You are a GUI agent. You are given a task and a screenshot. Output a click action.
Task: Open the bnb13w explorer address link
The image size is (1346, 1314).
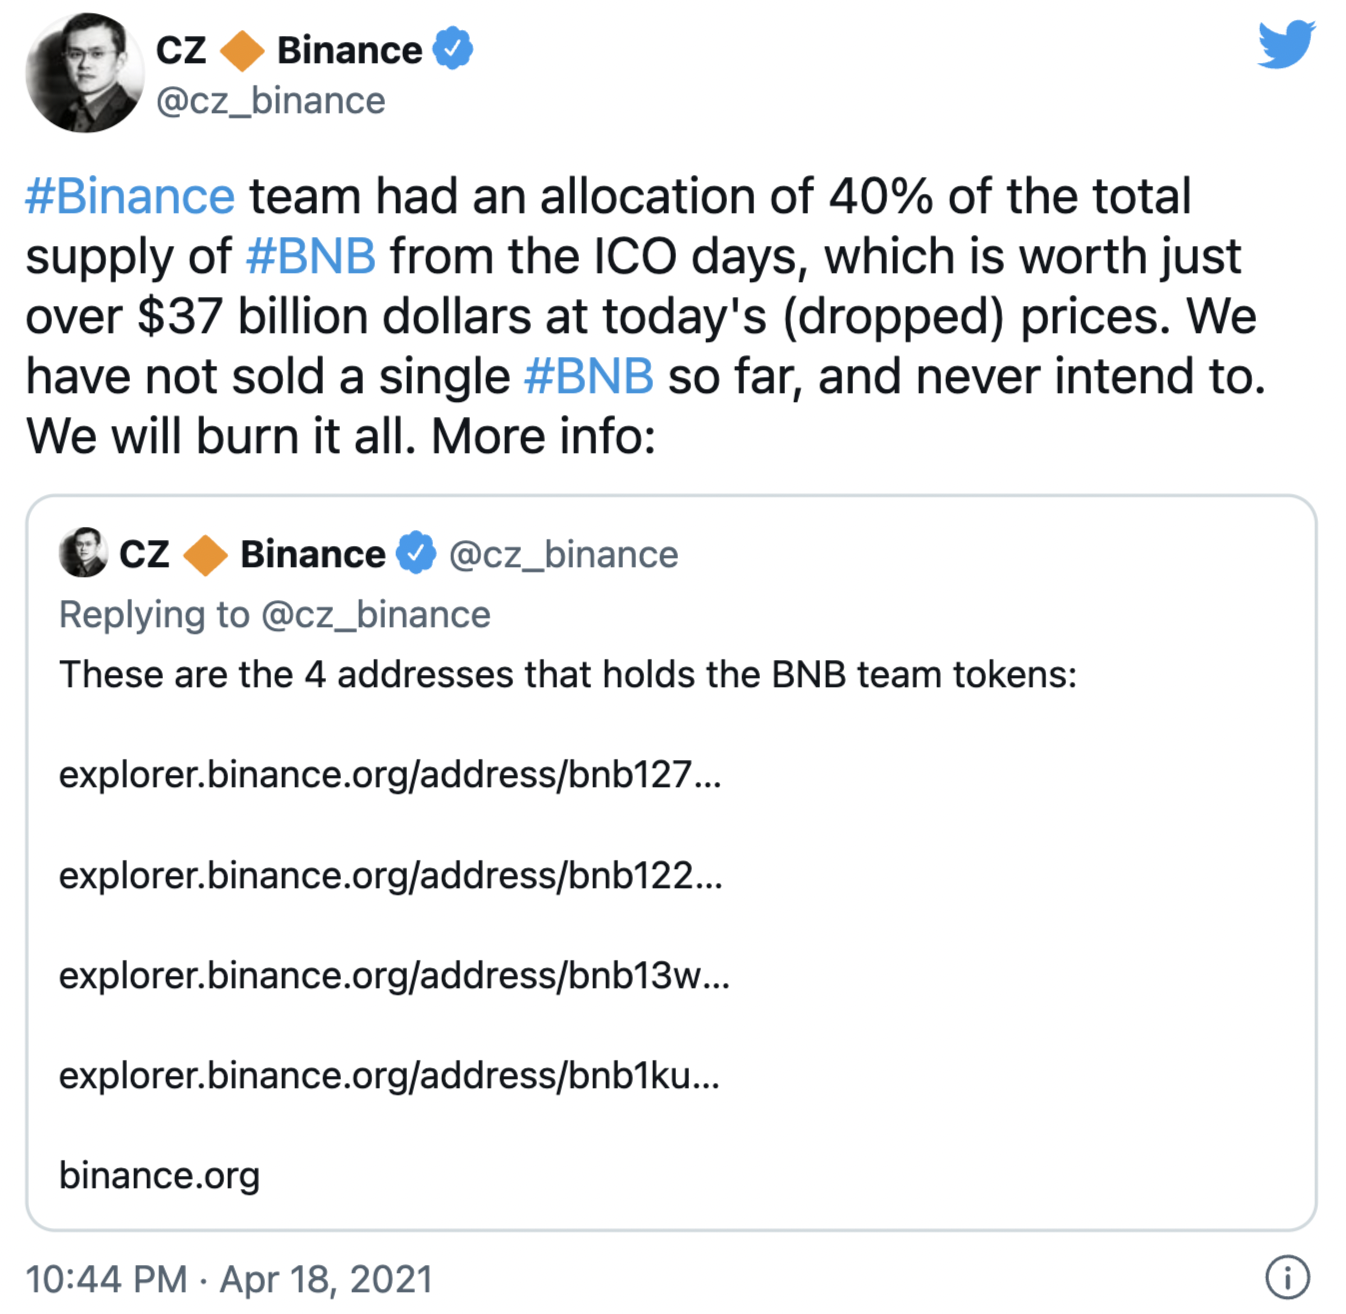[x=394, y=975]
